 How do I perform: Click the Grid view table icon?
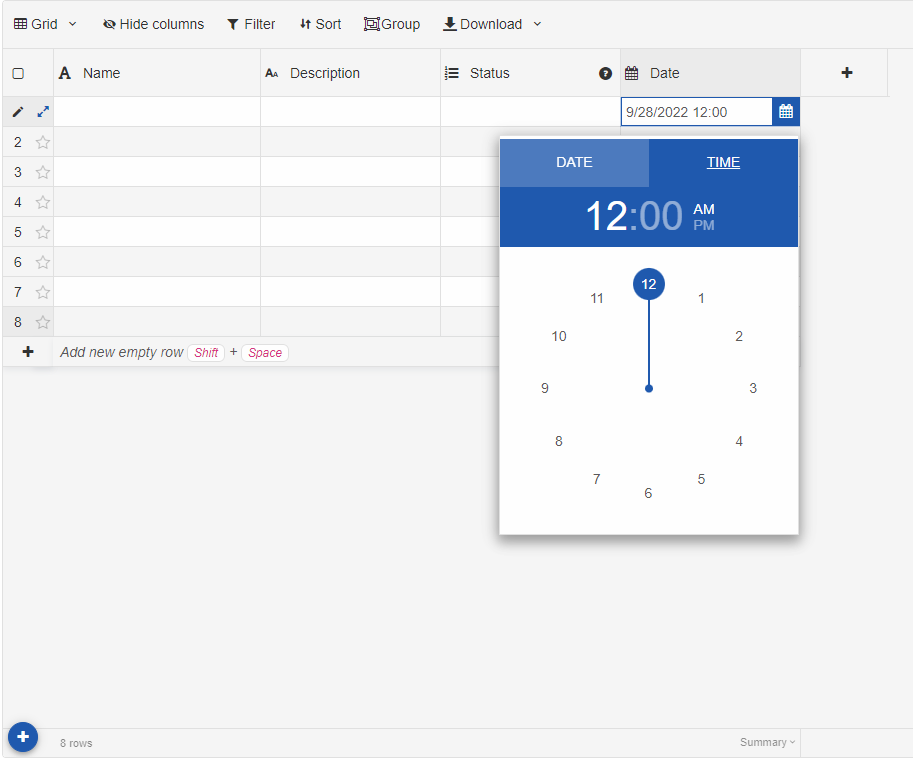20,24
